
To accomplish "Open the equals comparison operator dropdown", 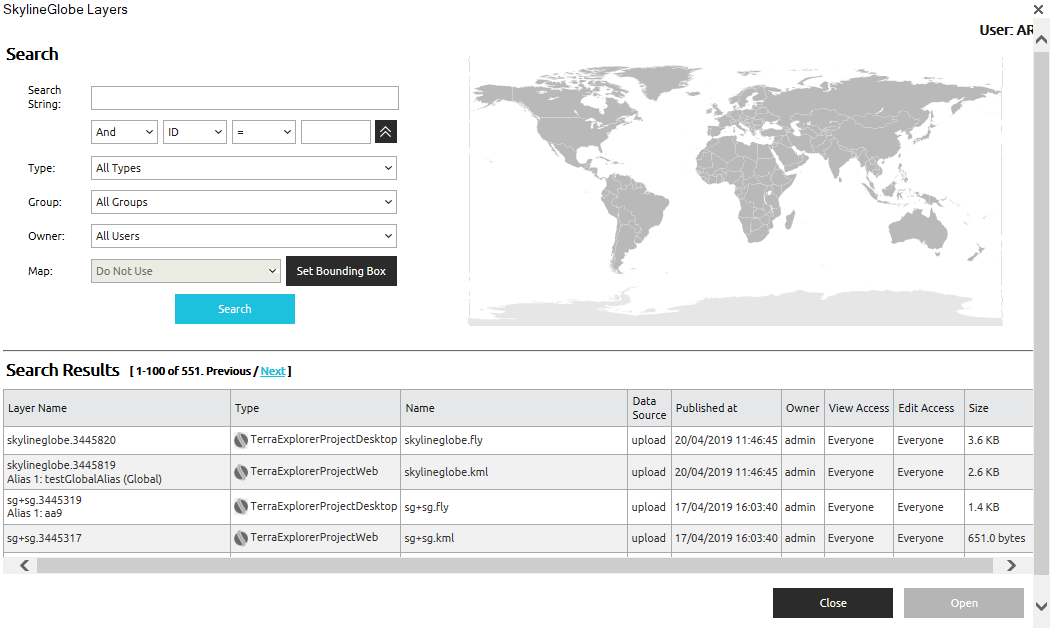I will coord(263,131).
